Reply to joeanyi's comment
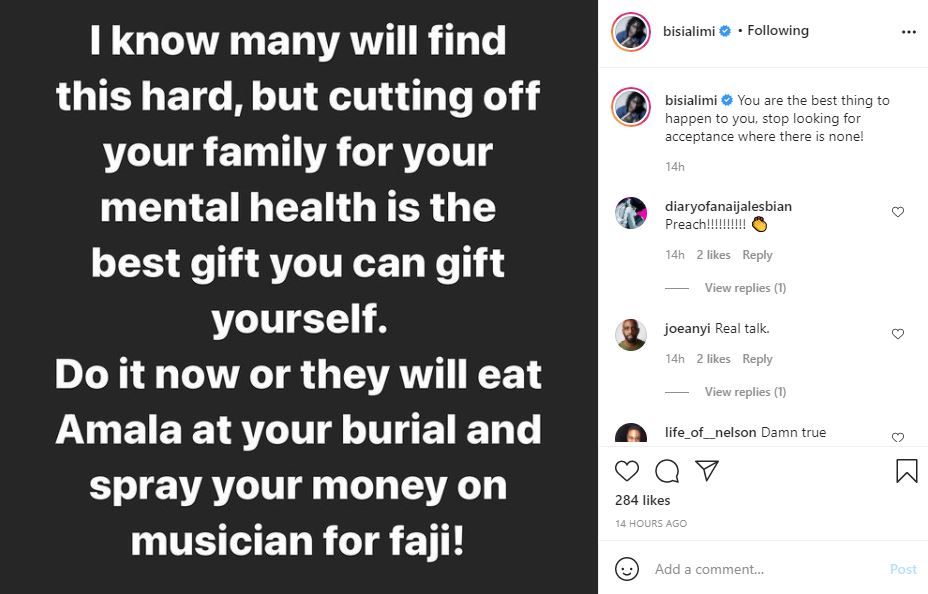928x594 pixels. [x=757, y=359]
